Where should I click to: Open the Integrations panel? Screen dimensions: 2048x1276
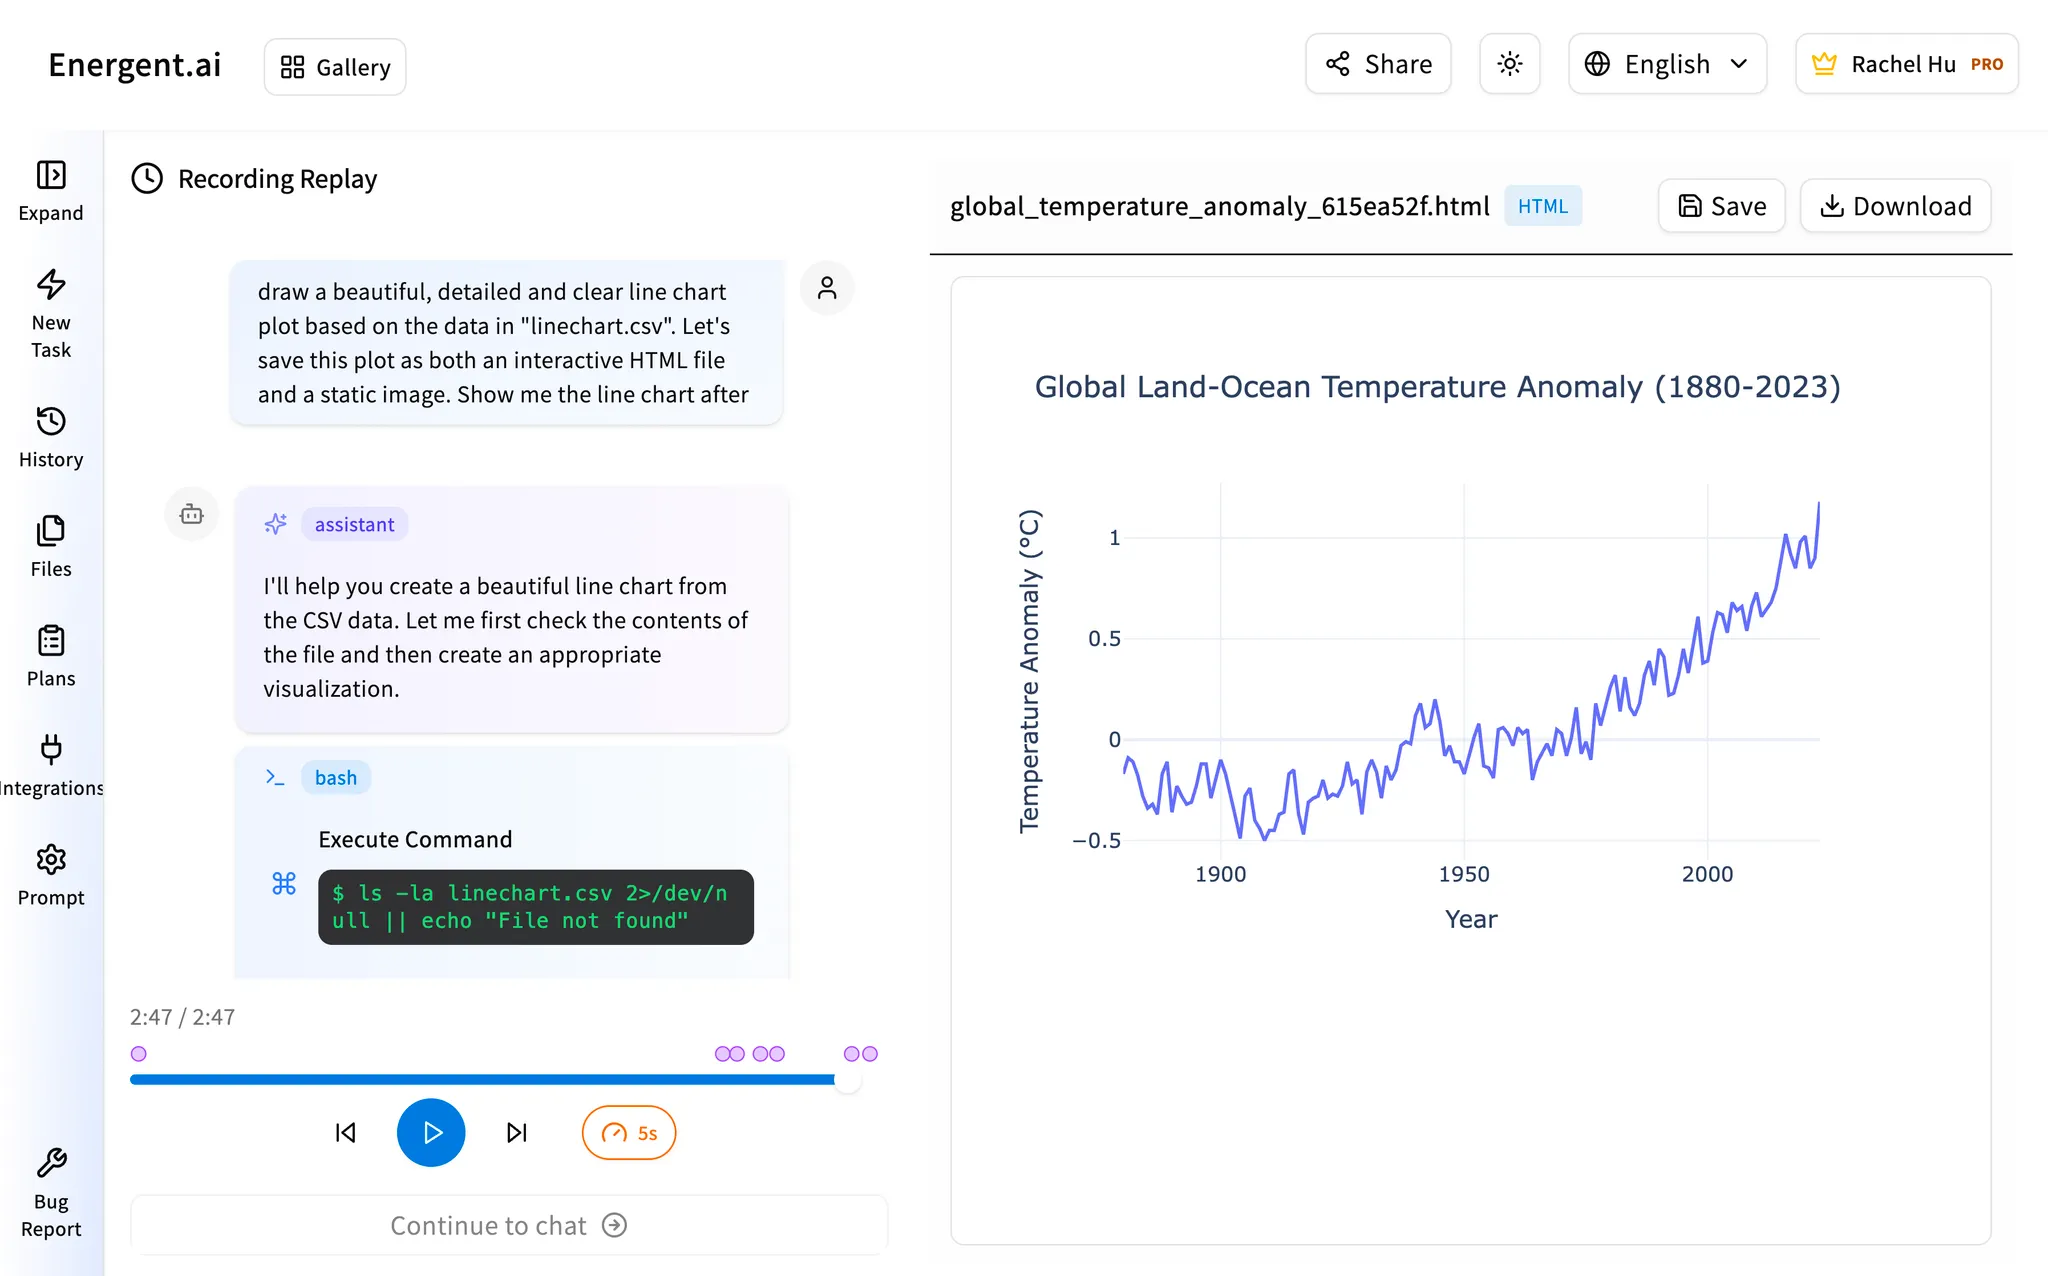click(50, 762)
